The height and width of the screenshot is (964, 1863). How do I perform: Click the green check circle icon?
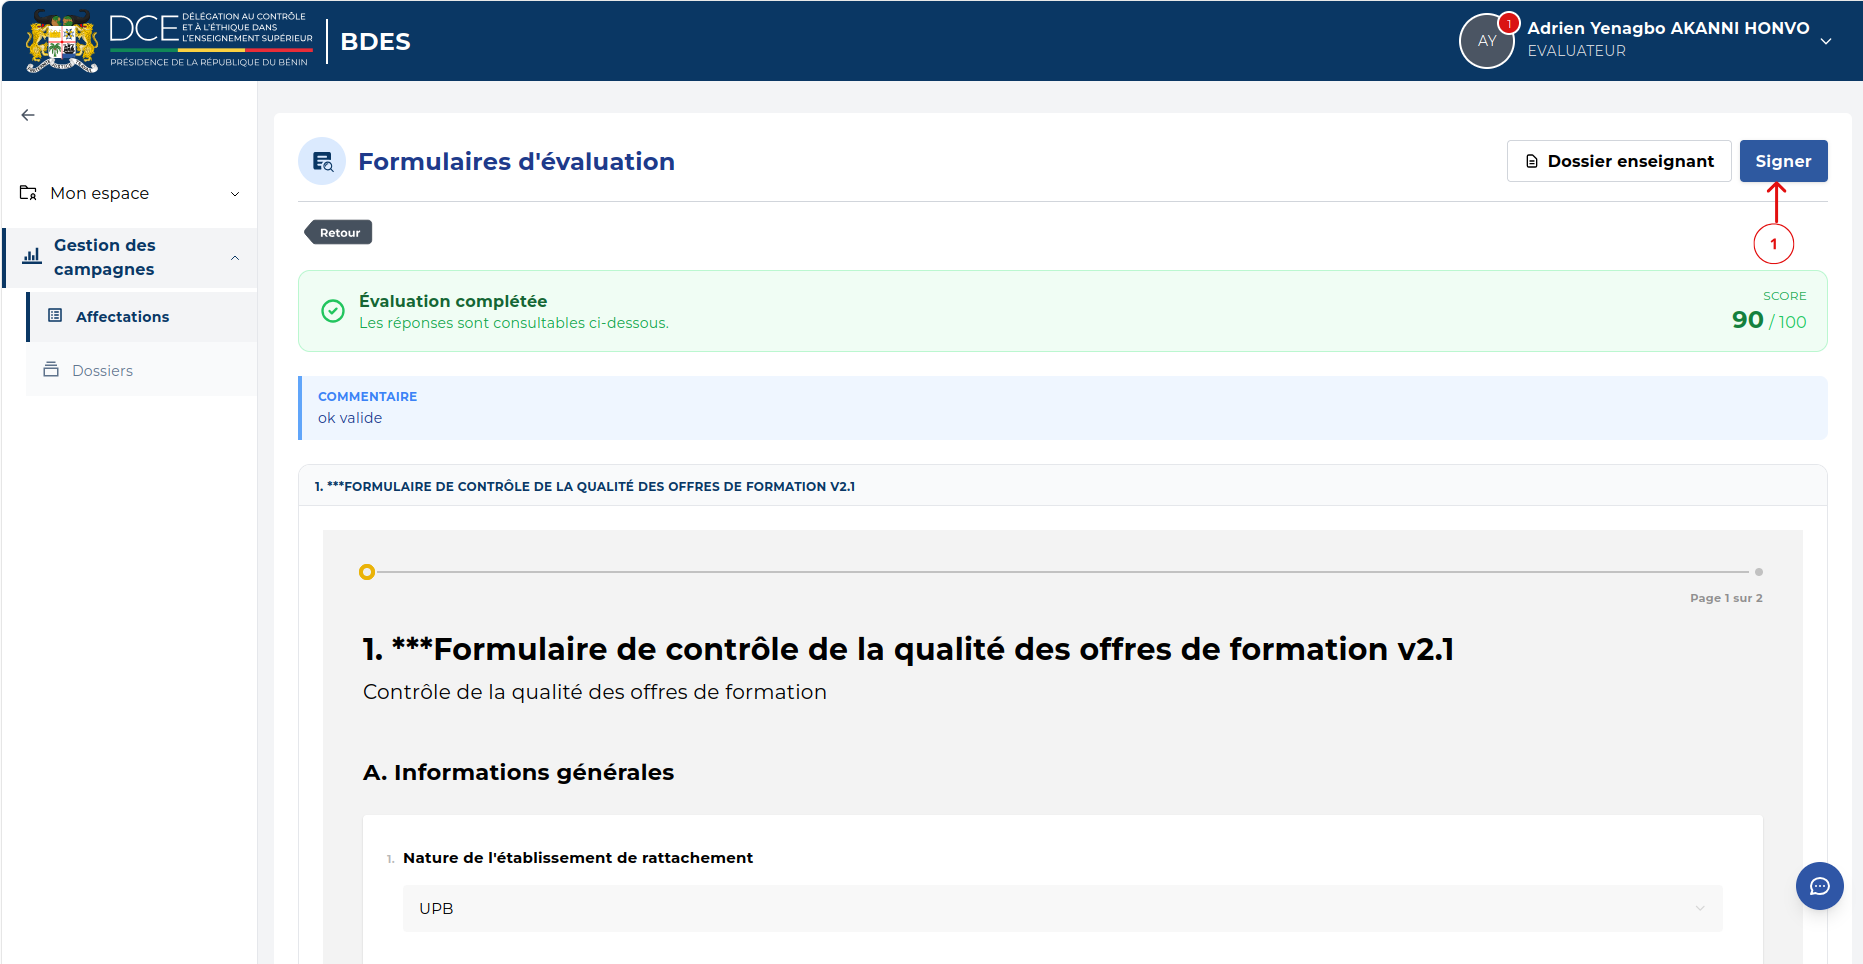coord(333,311)
